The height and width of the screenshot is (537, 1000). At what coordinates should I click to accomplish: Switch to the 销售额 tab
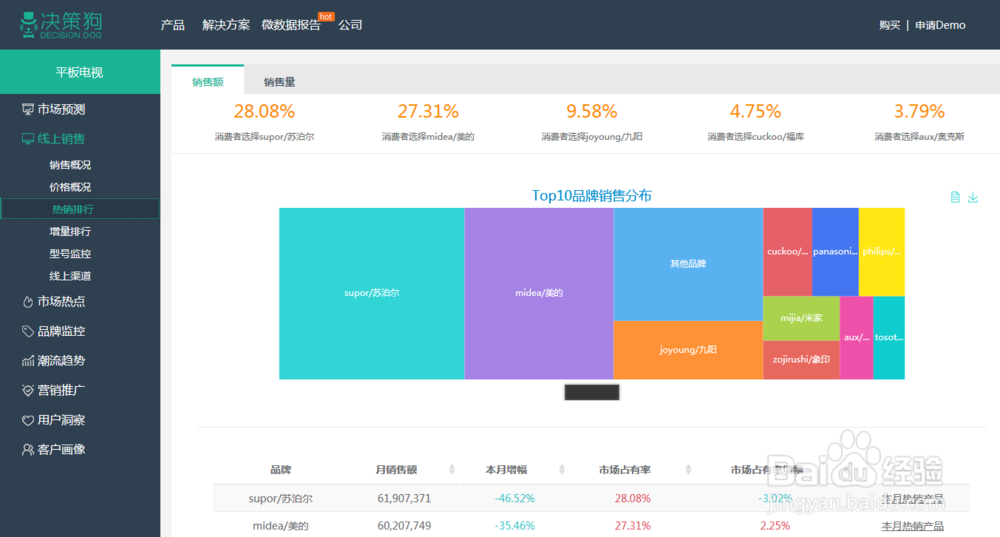point(208,81)
